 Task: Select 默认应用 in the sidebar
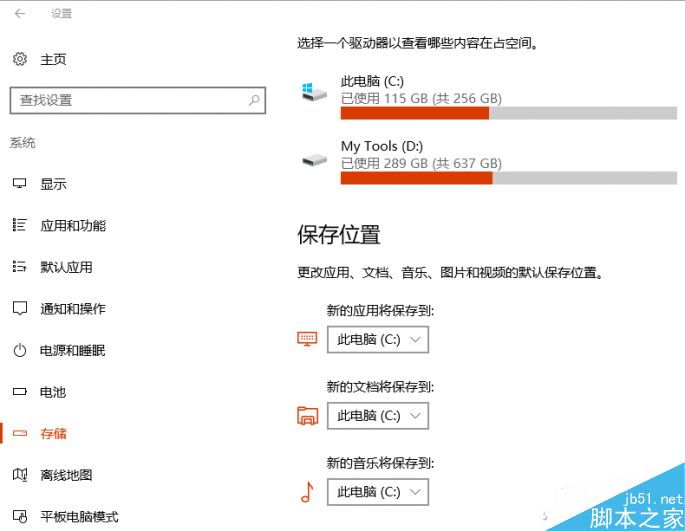click(x=66, y=267)
